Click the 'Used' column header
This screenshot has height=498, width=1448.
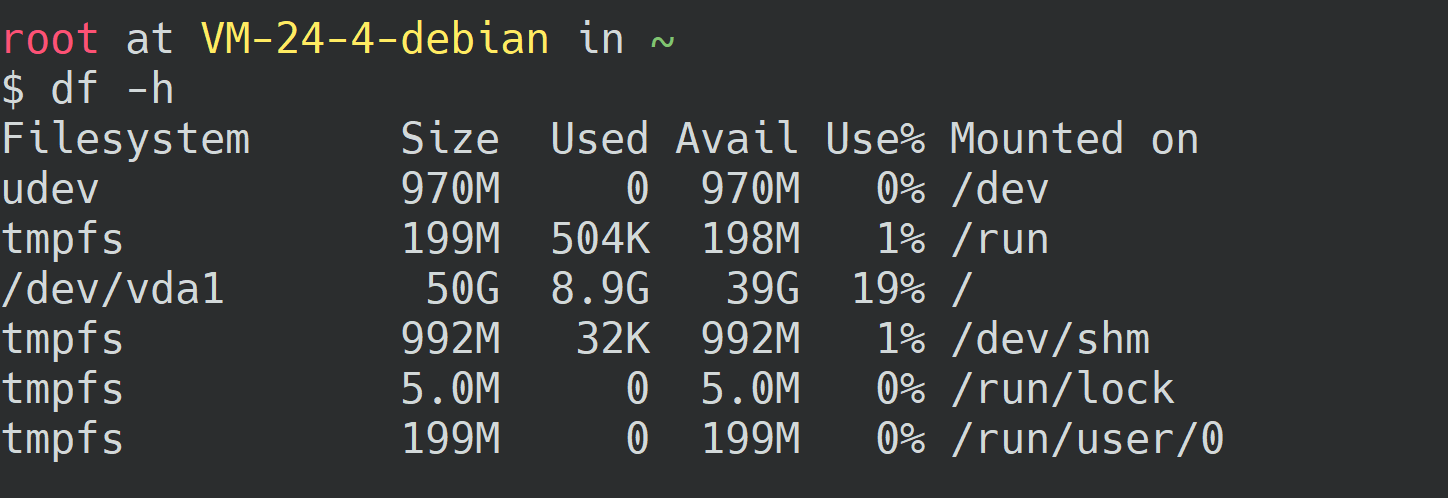(x=599, y=139)
